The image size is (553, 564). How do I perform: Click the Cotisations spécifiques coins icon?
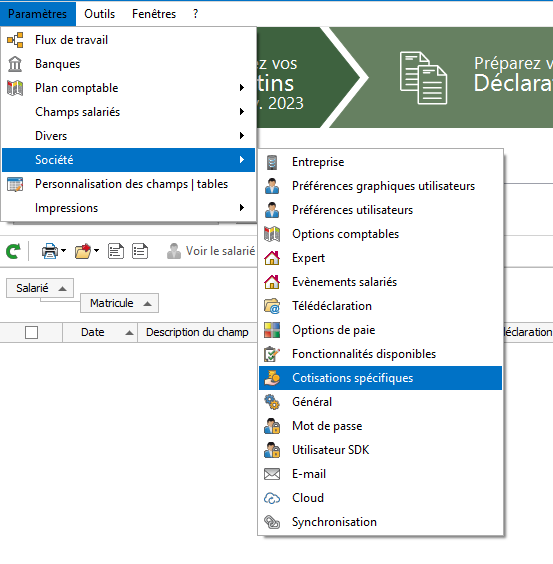tap(272, 378)
